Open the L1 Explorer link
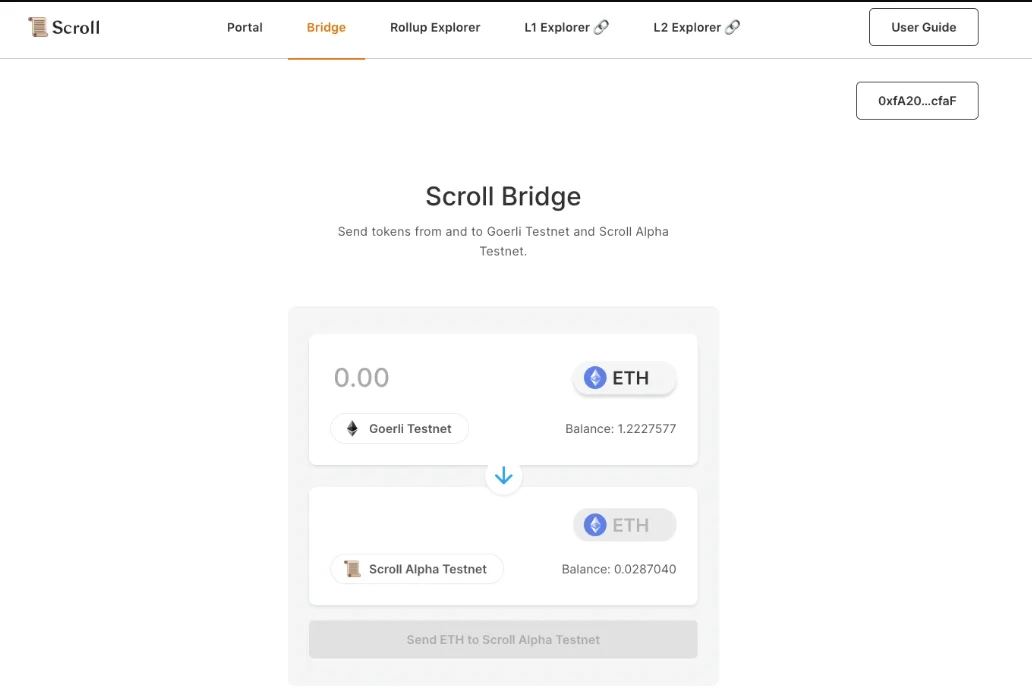This screenshot has height=688, width=1032. (557, 28)
